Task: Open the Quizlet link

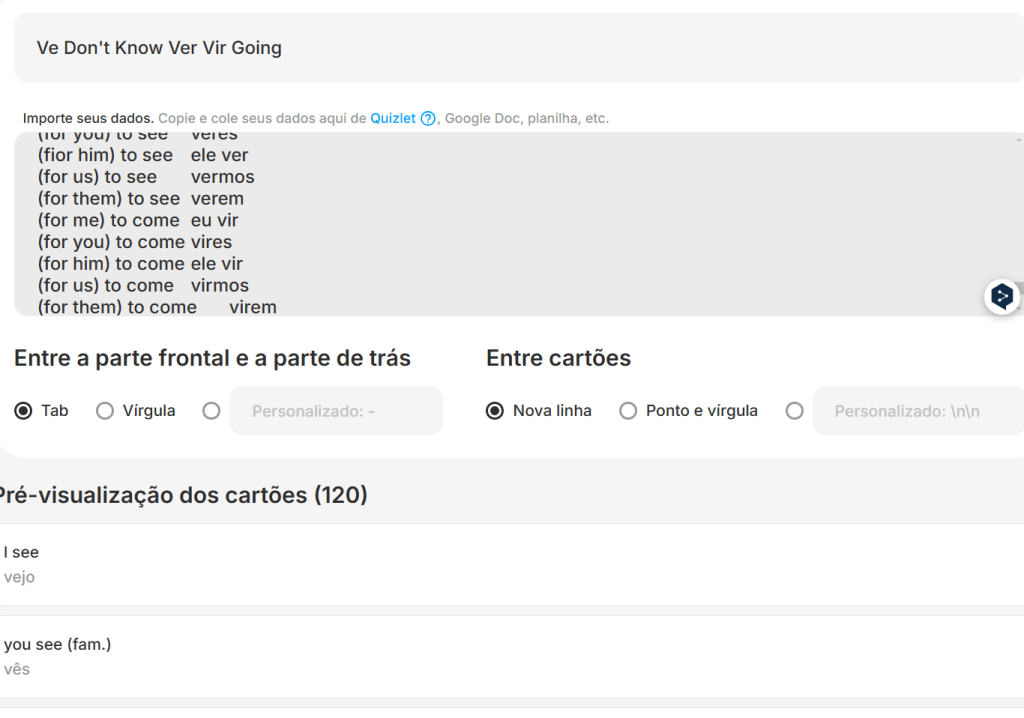Action: [392, 118]
